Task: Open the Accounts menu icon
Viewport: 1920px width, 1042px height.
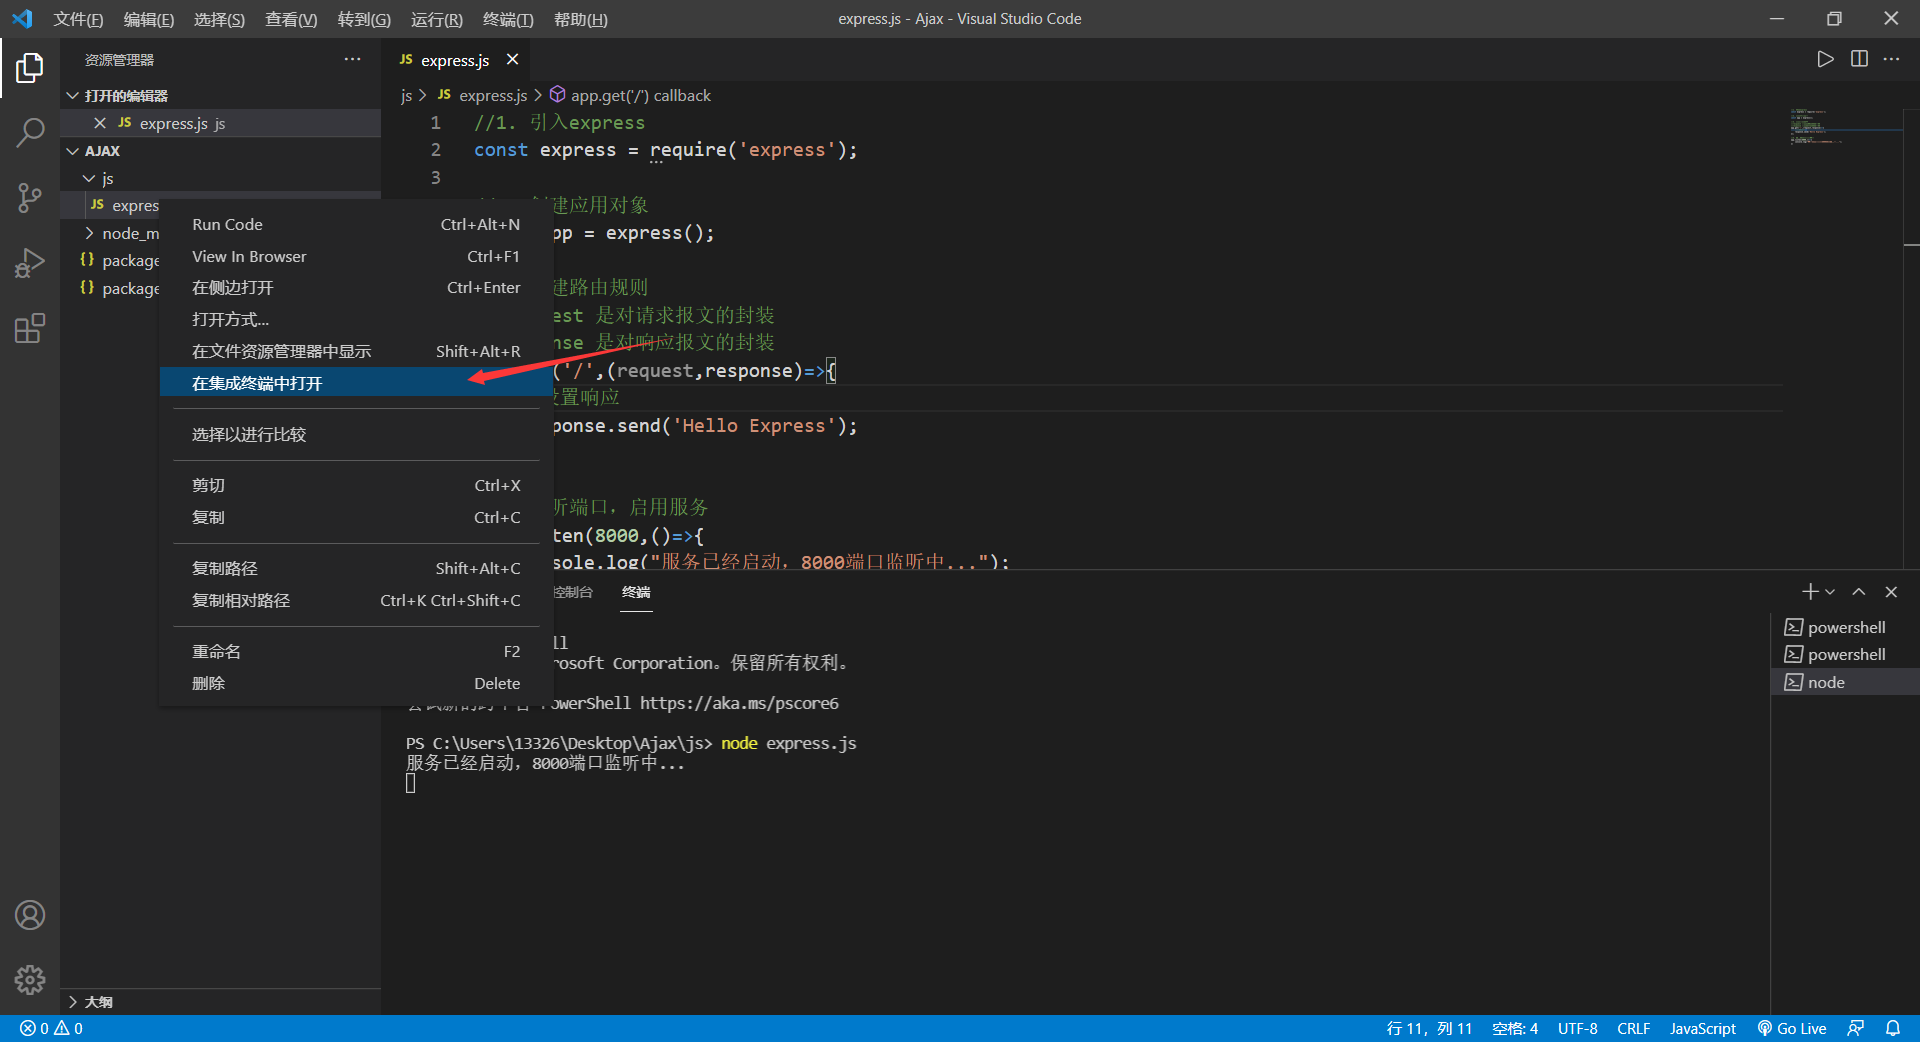Action: click(x=30, y=915)
